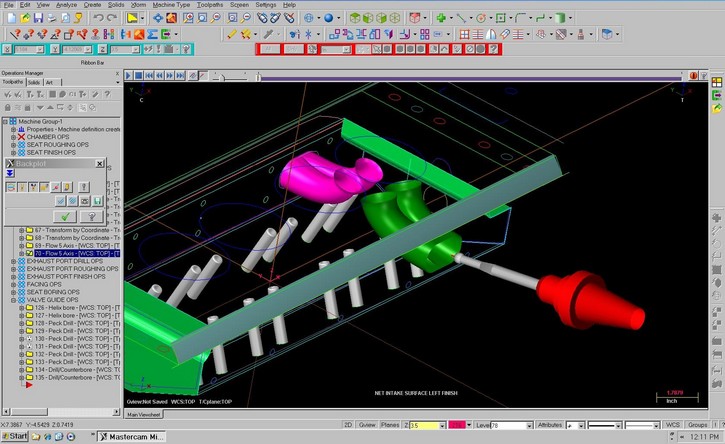Expand the SEAT FINISH OPS group
This screenshot has height=444, width=725.
[x=13, y=153]
